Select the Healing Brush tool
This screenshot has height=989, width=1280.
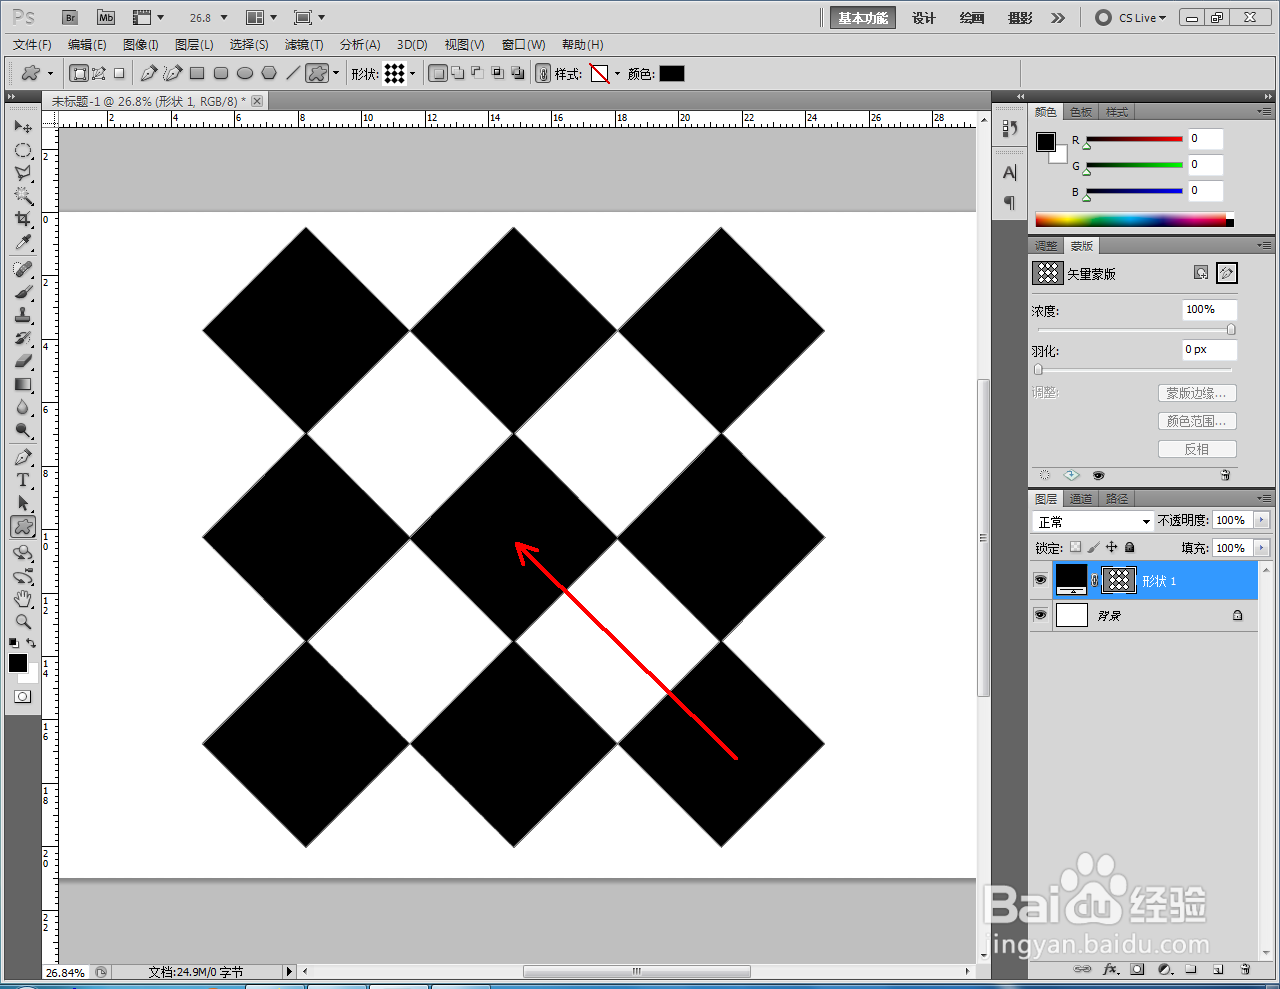click(23, 269)
